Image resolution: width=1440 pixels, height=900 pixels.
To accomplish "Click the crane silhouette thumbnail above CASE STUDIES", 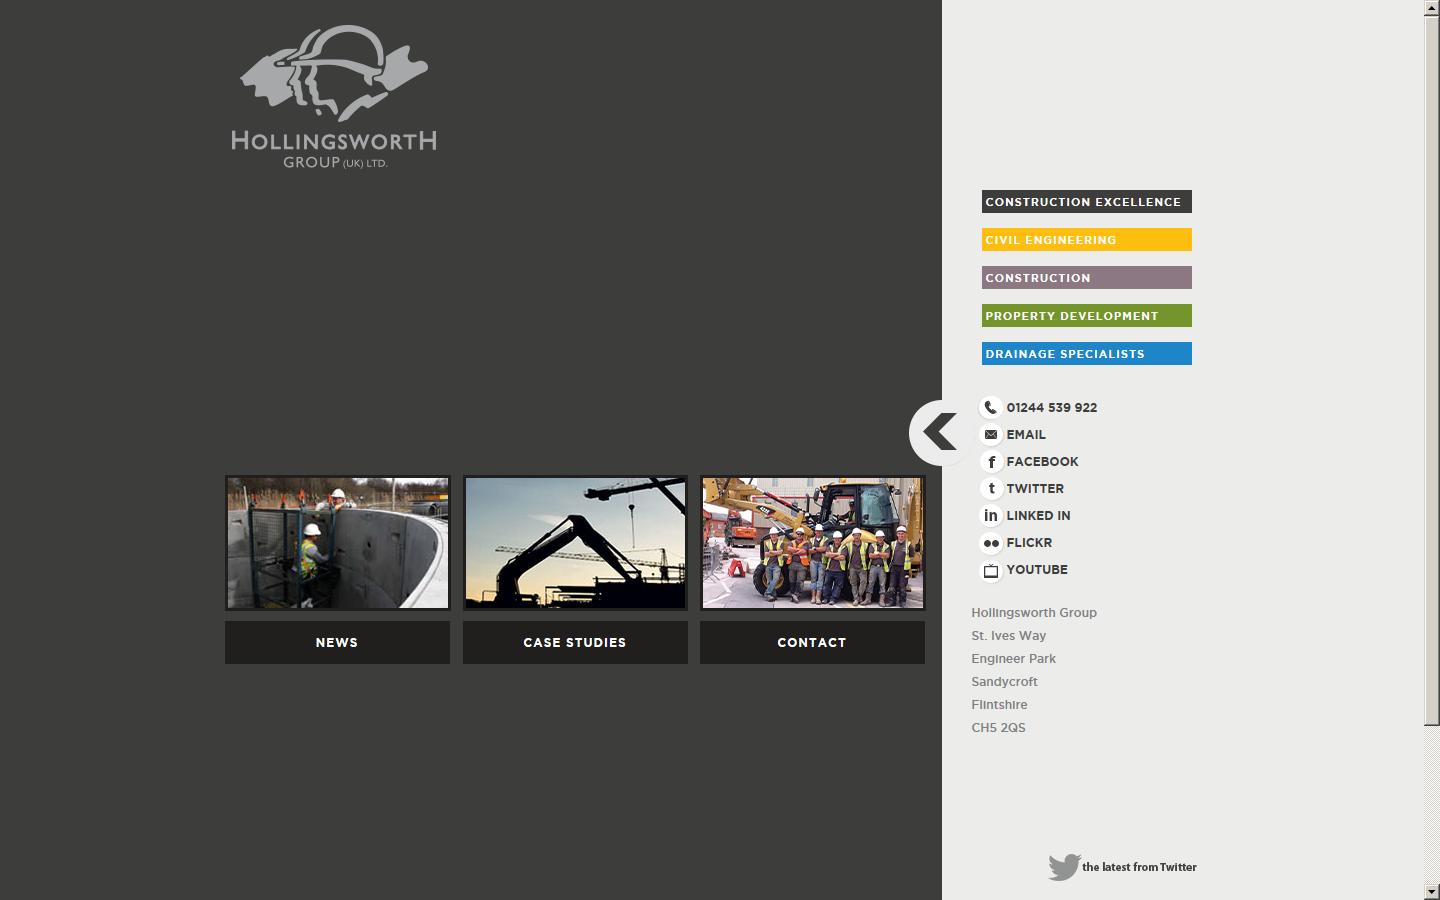I will point(574,542).
